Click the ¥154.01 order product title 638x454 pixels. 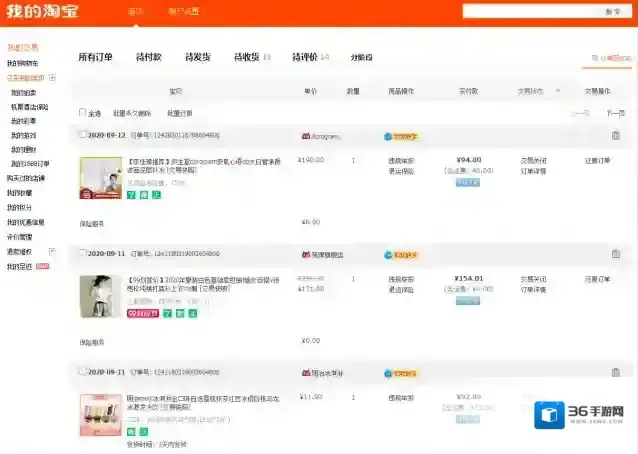(203, 284)
